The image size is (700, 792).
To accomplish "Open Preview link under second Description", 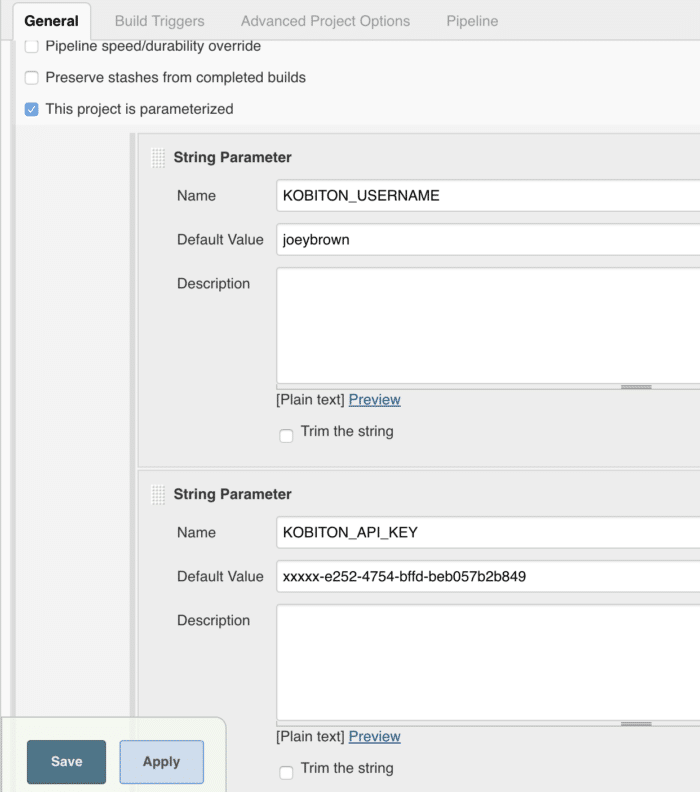I will pos(374,736).
